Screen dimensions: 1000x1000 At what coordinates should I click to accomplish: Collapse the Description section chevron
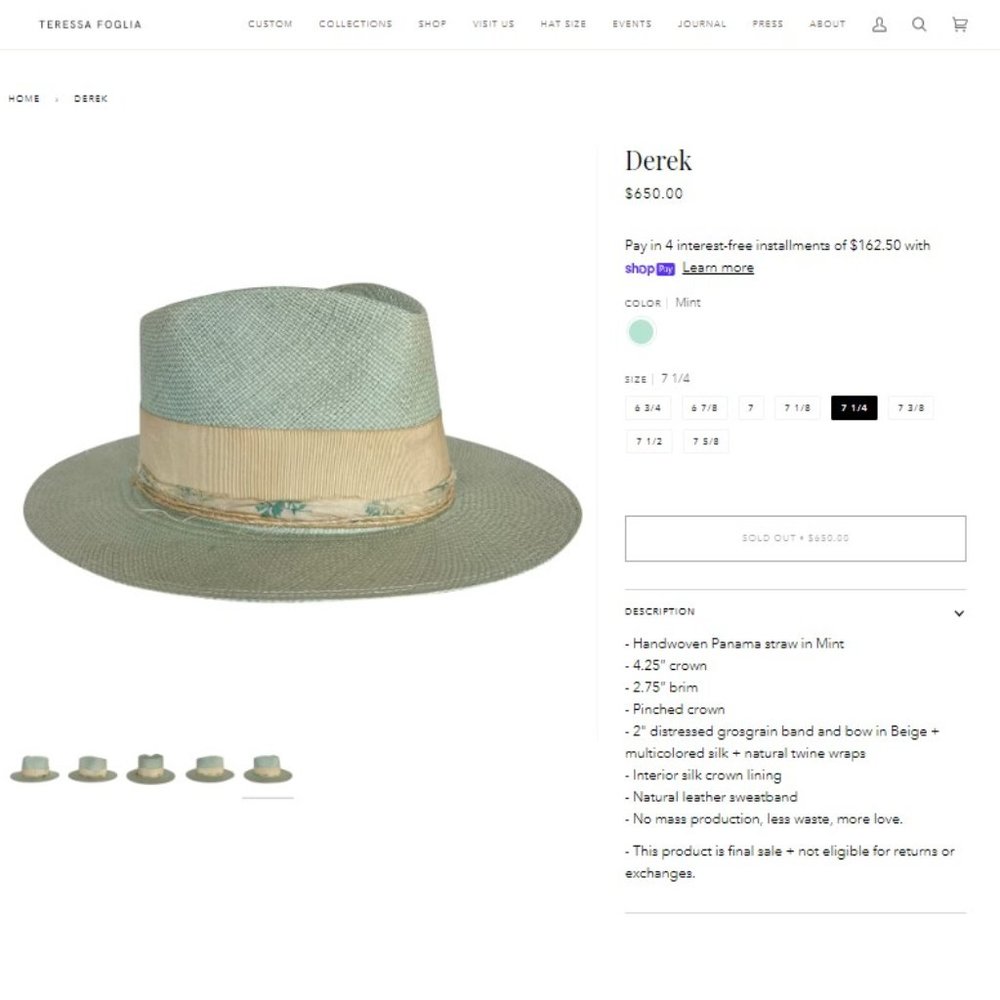coord(958,612)
